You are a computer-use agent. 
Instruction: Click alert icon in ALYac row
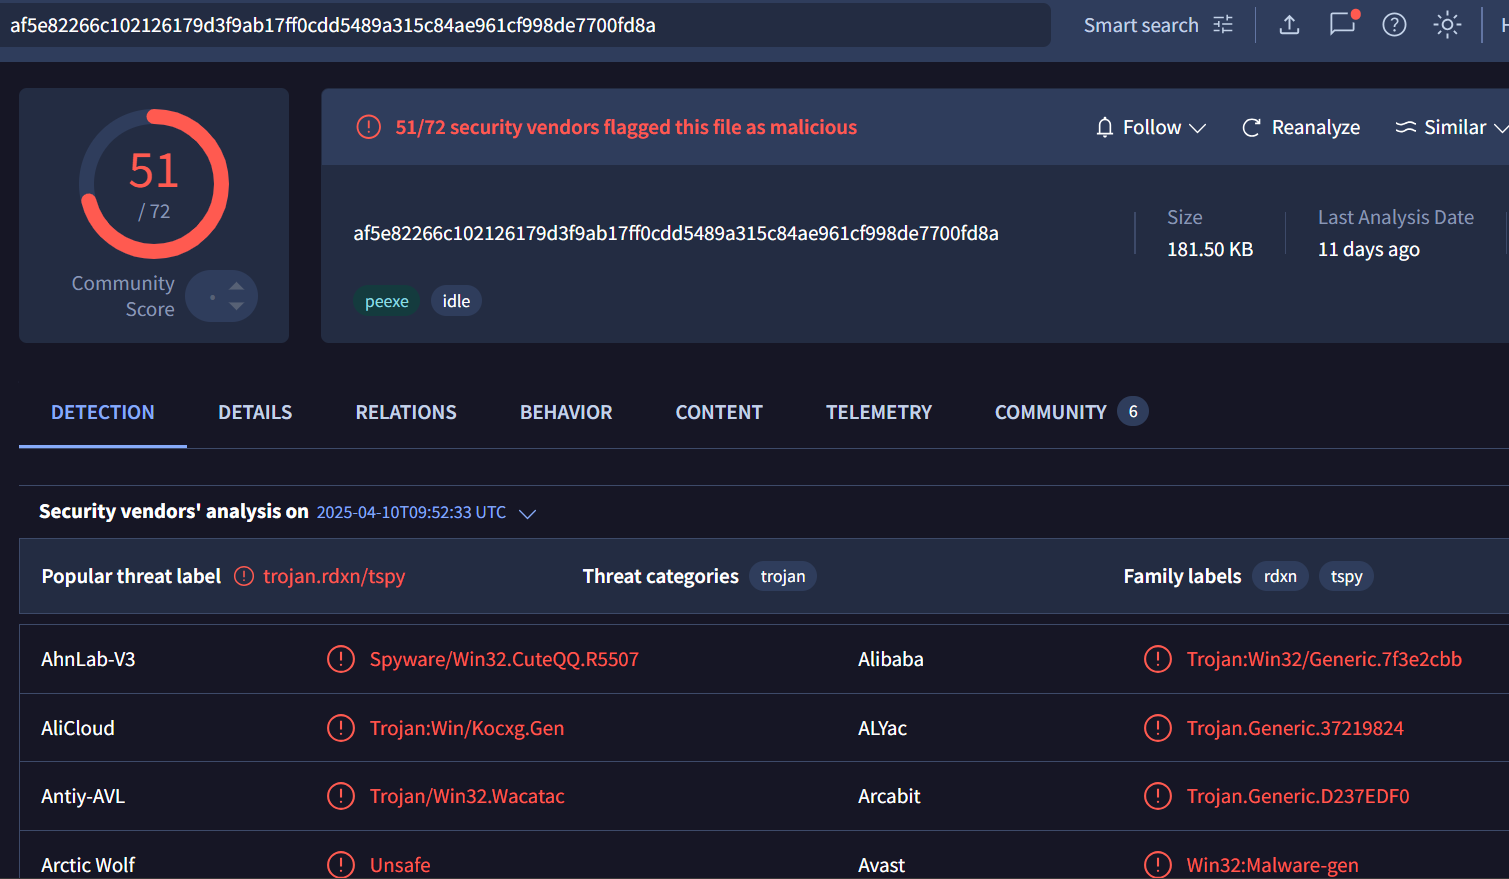click(x=1158, y=728)
